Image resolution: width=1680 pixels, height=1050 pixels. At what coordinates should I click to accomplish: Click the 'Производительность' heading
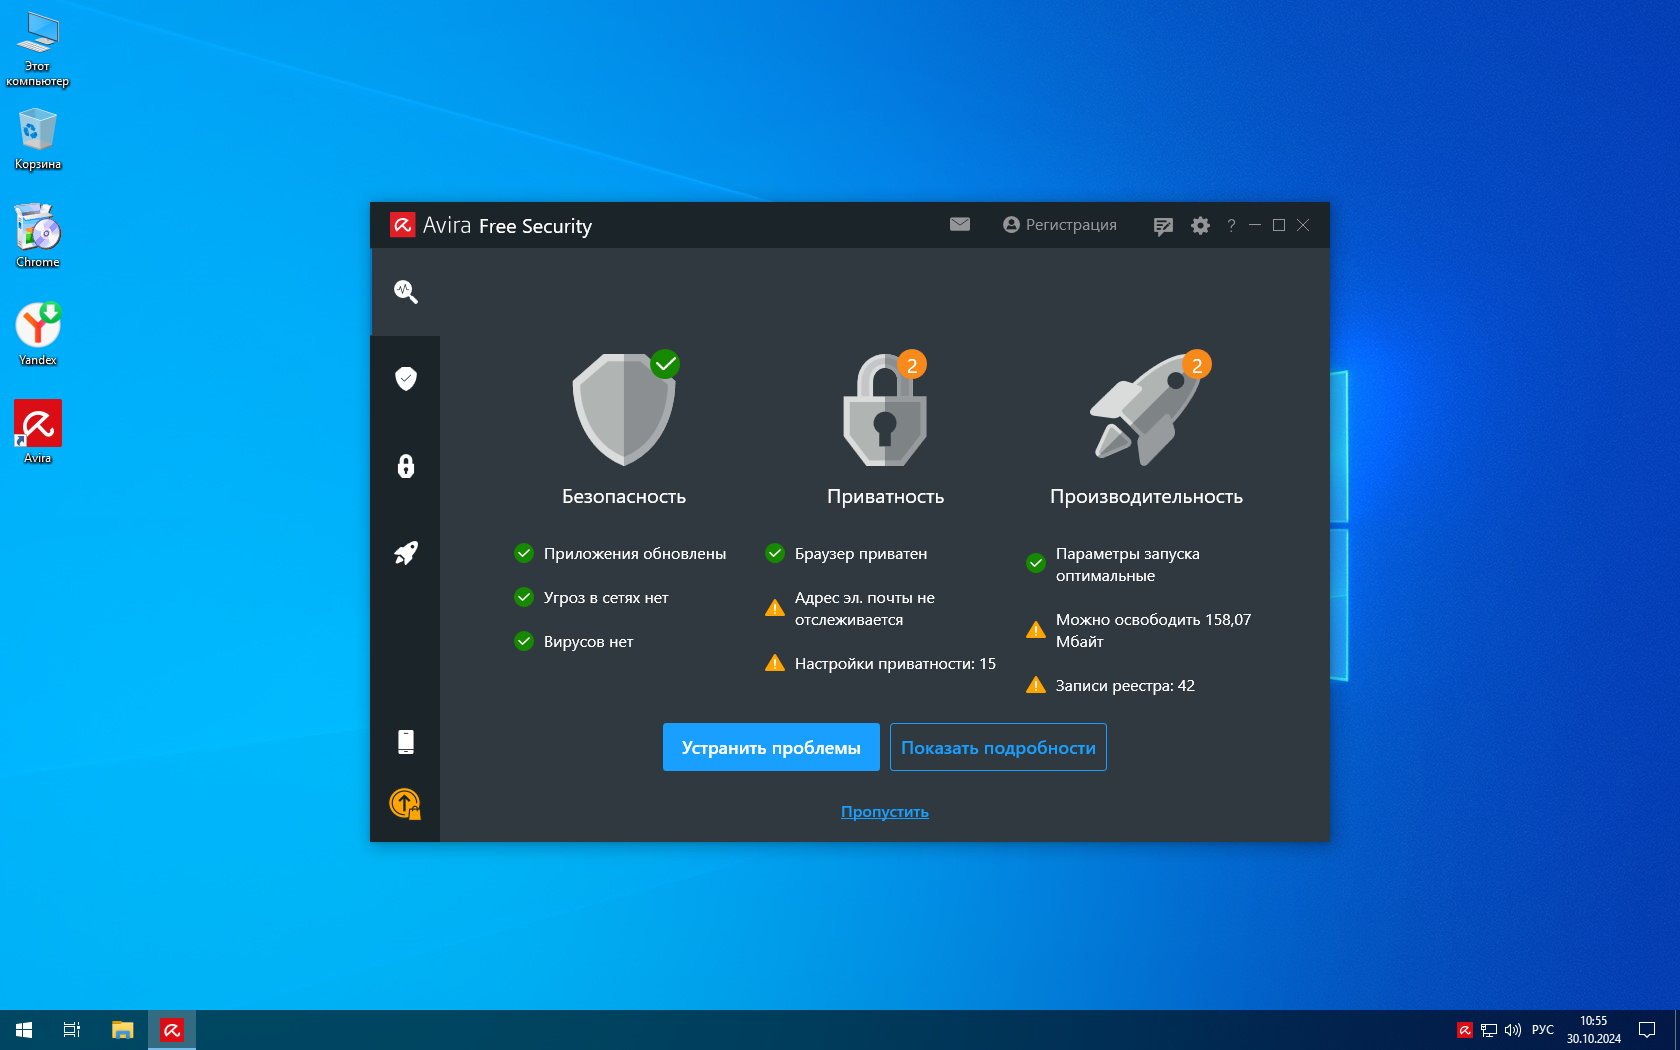click(x=1147, y=497)
